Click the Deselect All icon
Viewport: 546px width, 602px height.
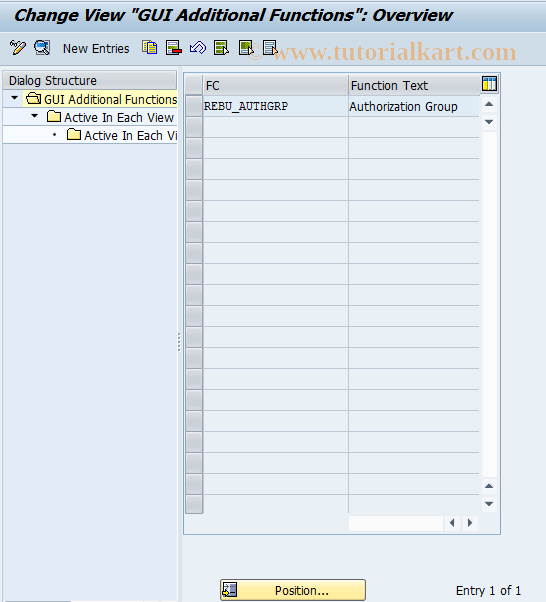(270, 48)
